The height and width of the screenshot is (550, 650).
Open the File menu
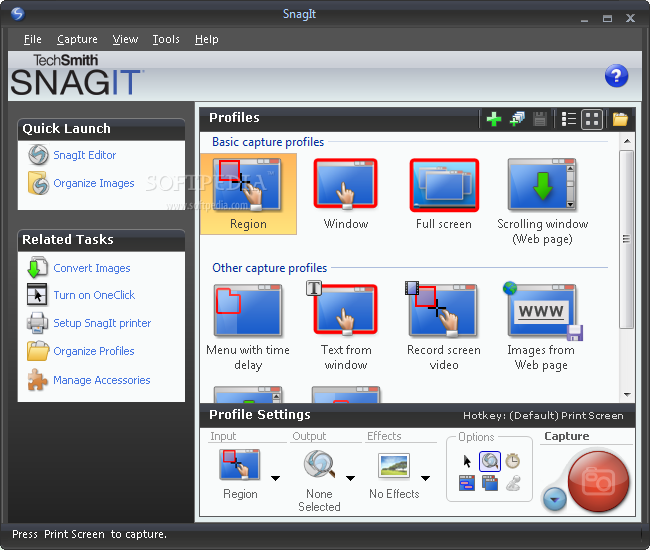click(x=33, y=39)
